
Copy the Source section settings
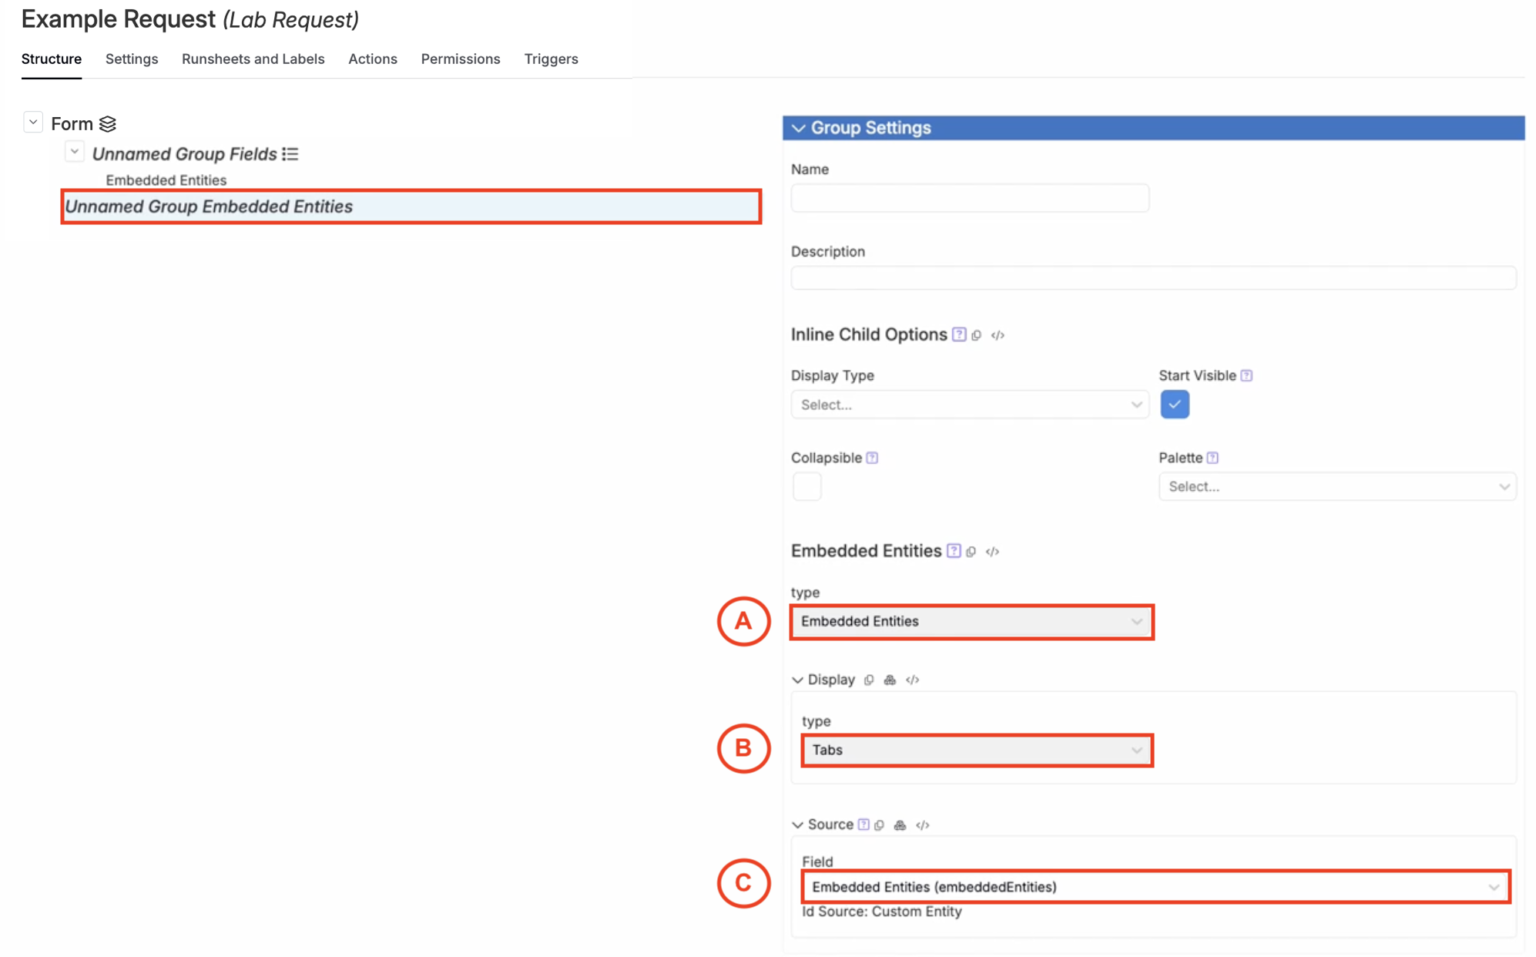[x=879, y=826]
